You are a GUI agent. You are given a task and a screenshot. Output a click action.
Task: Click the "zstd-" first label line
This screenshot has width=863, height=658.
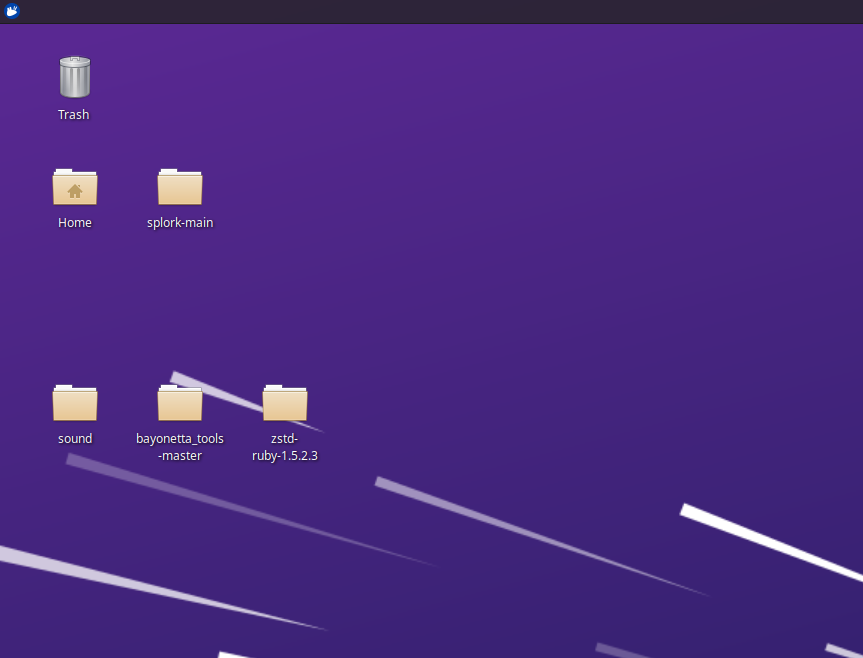pos(285,439)
